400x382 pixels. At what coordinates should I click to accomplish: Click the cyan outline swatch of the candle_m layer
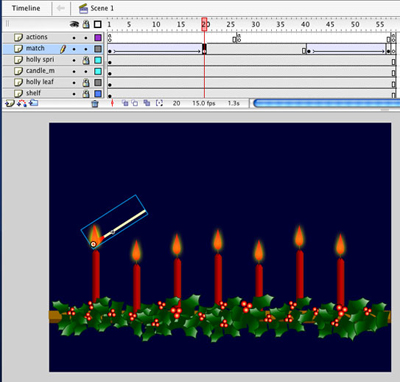tap(98, 71)
